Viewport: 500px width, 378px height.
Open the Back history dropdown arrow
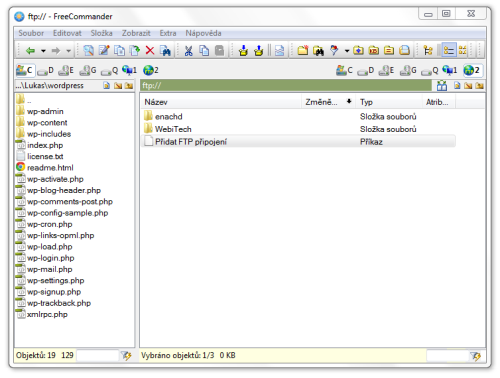pos(43,51)
